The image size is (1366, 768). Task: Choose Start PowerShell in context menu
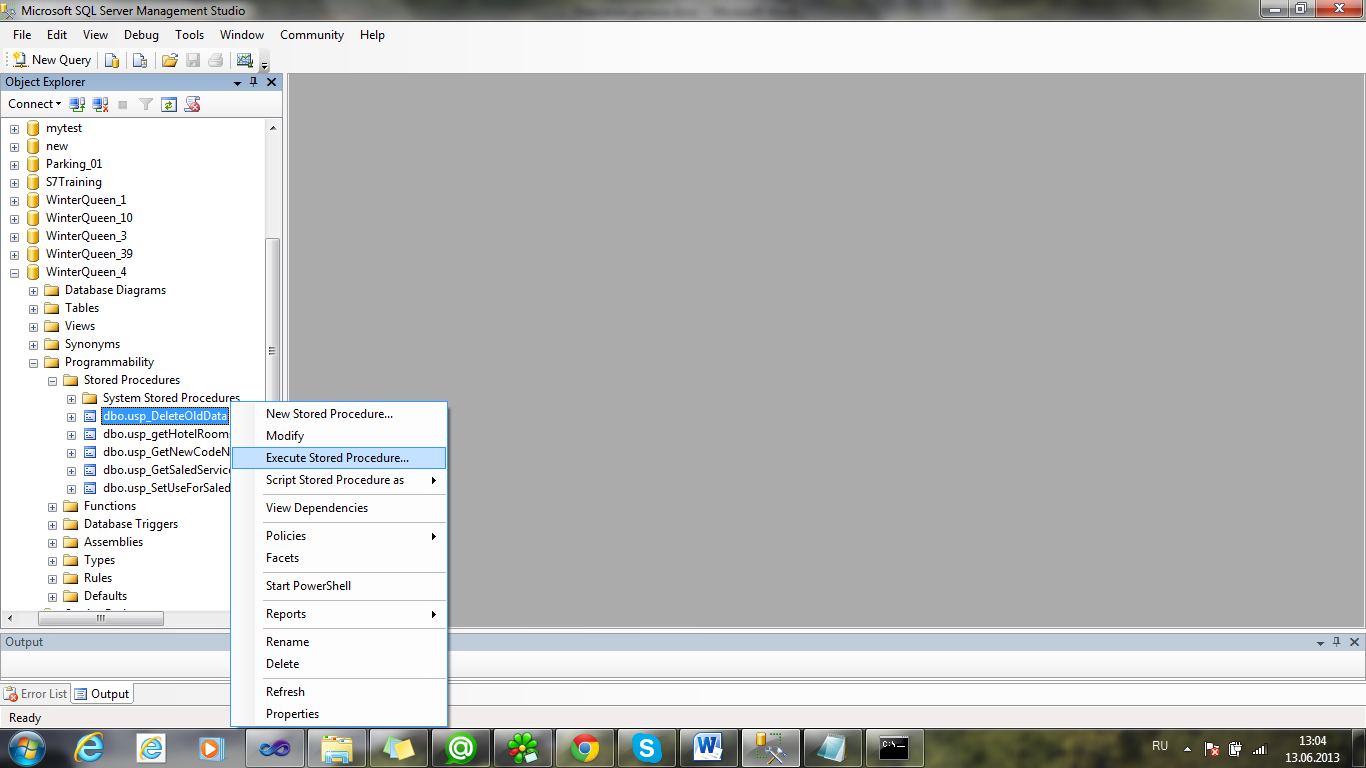(x=338, y=586)
